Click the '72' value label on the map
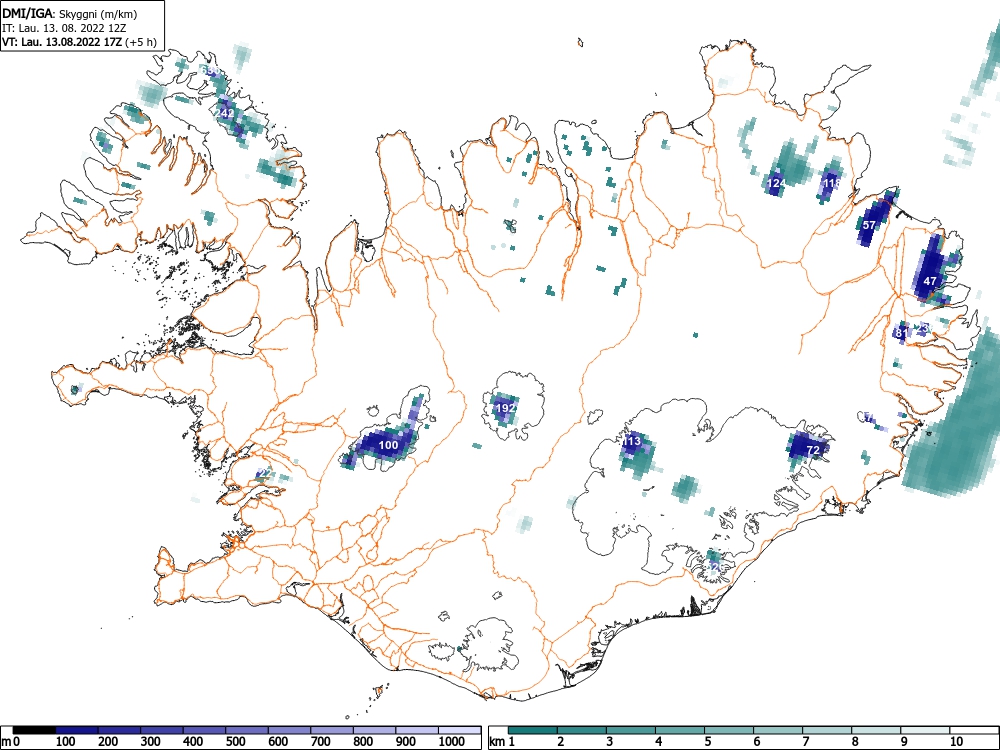 click(x=813, y=450)
